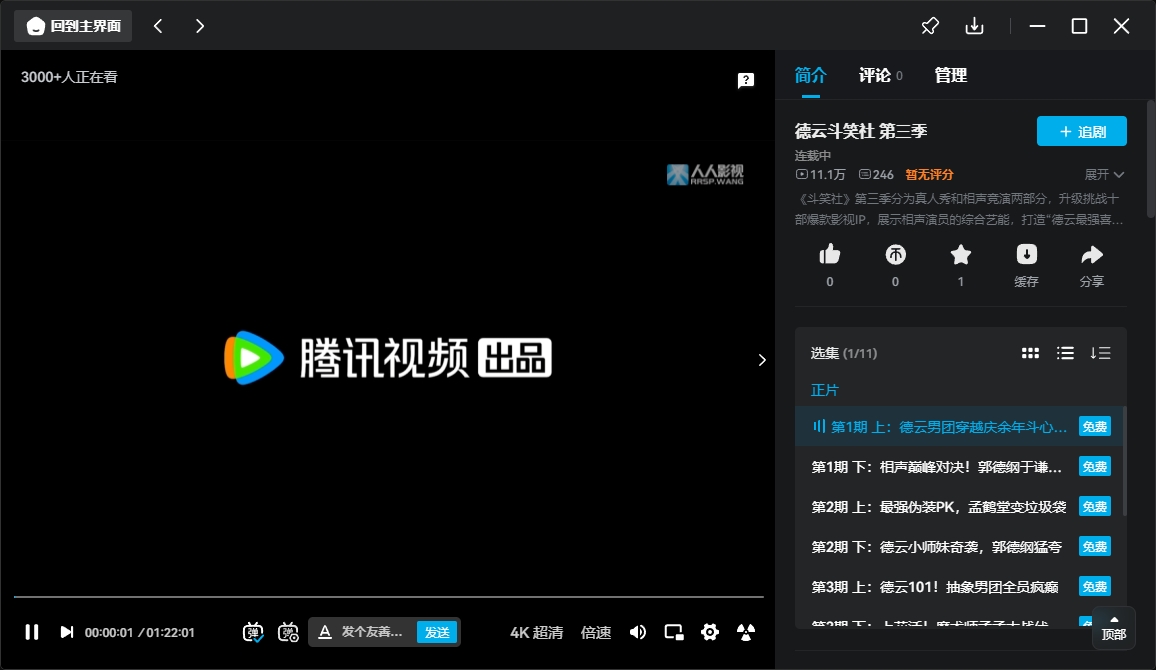The width and height of the screenshot is (1156, 670).
Task: Click the 11.1万 play count
Action: tap(820, 175)
